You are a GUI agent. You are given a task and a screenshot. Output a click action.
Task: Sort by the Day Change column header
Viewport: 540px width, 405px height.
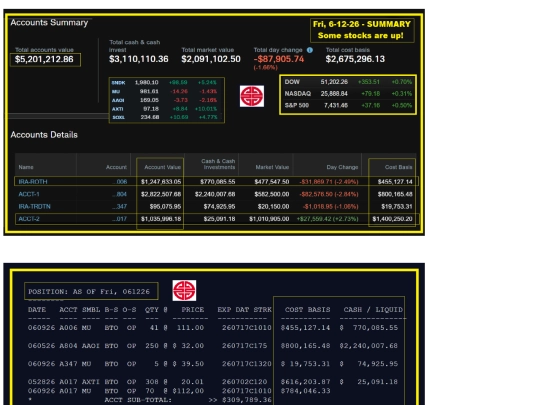342,167
